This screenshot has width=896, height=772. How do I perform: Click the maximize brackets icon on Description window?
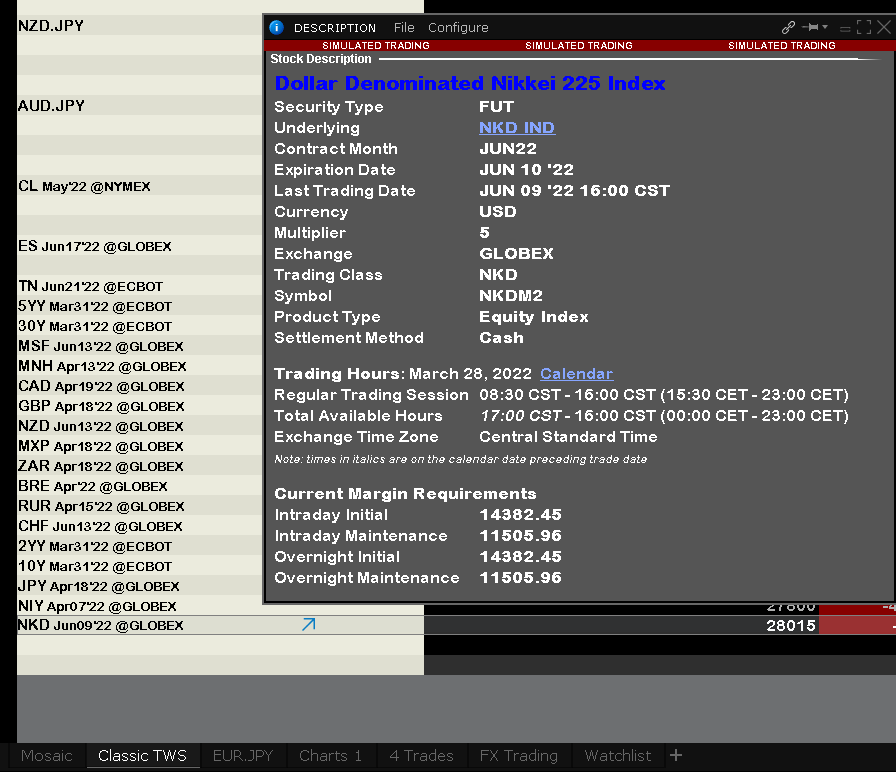pyautogui.click(x=864, y=27)
